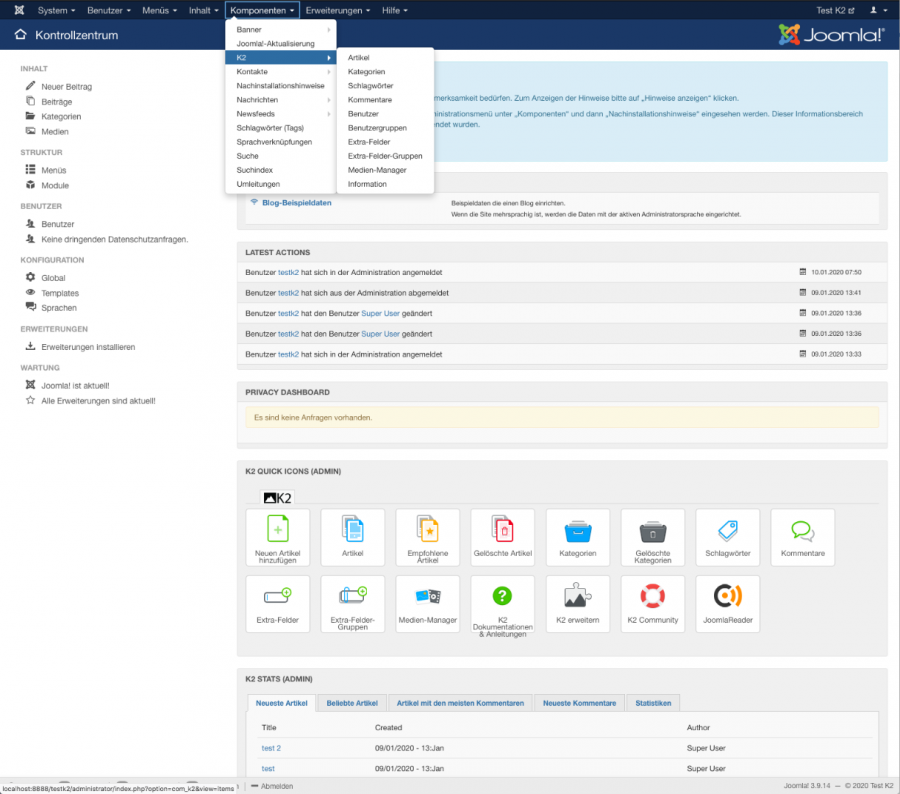Click the Global gear icon in sidebar

point(30,277)
